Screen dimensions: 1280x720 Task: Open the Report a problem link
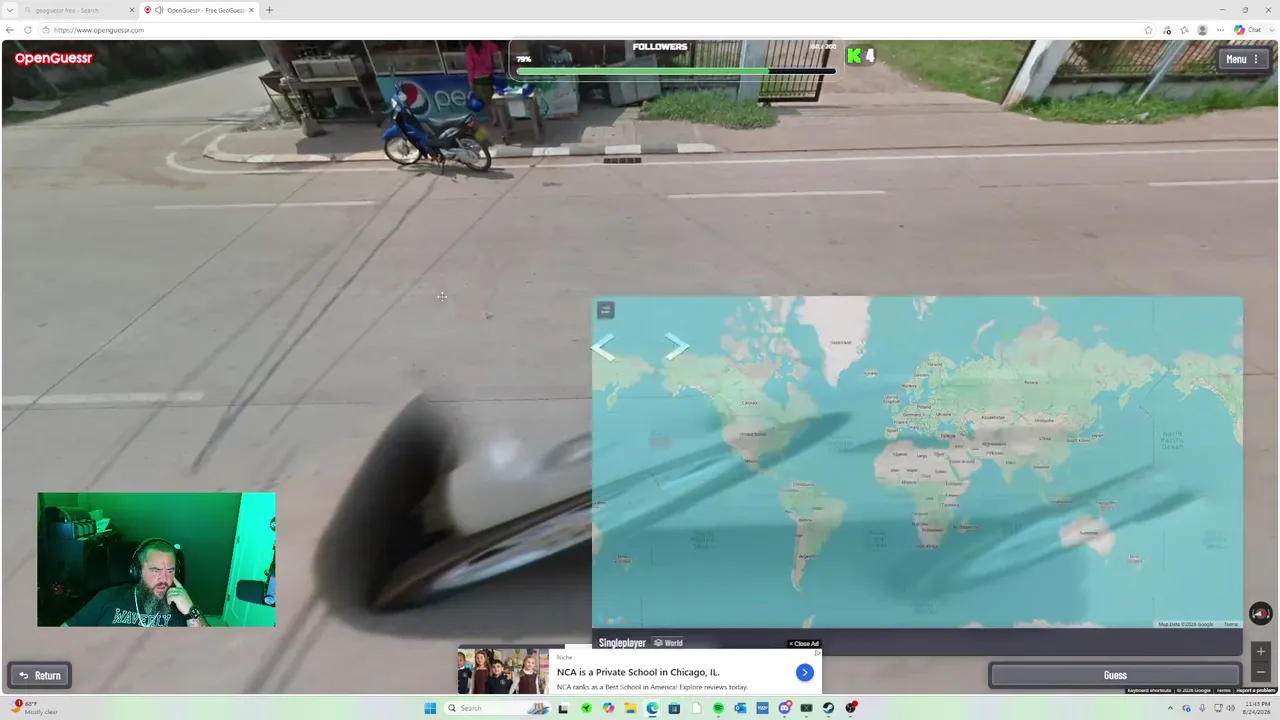[1256, 690]
